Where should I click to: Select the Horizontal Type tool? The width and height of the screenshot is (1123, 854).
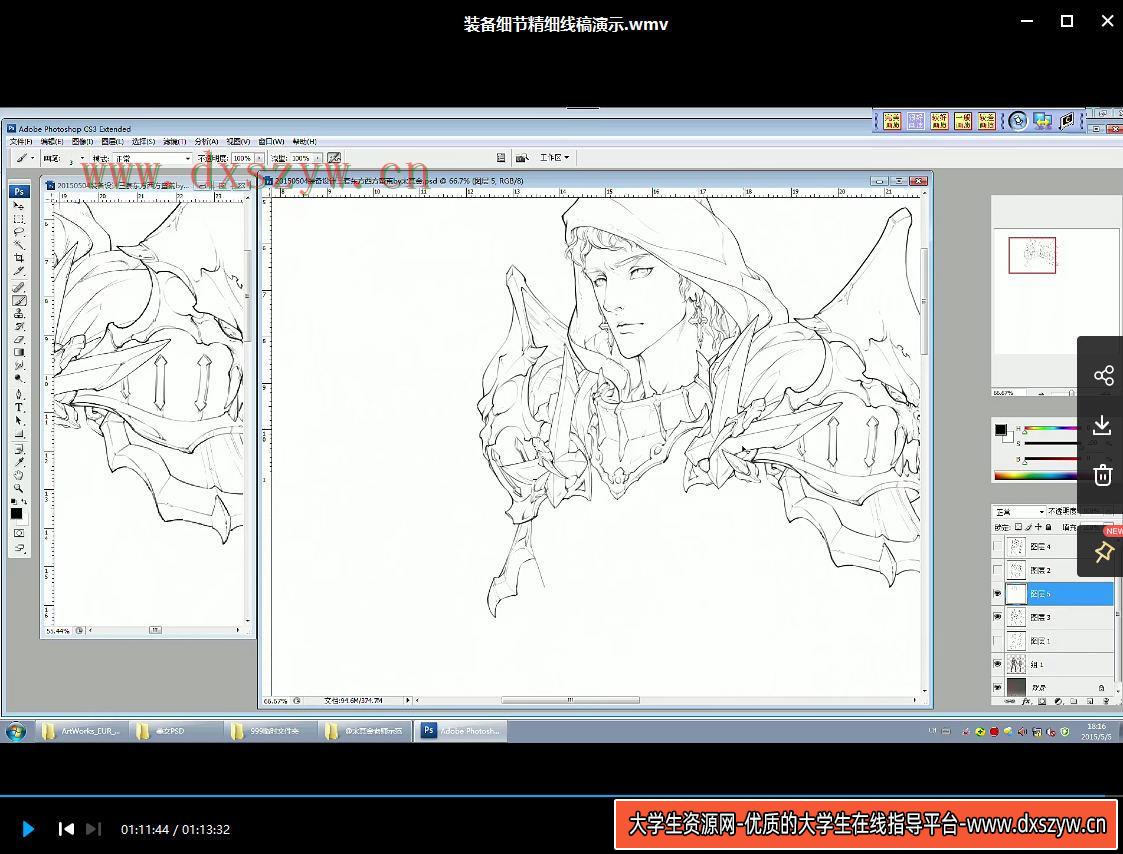(x=19, y=407)
